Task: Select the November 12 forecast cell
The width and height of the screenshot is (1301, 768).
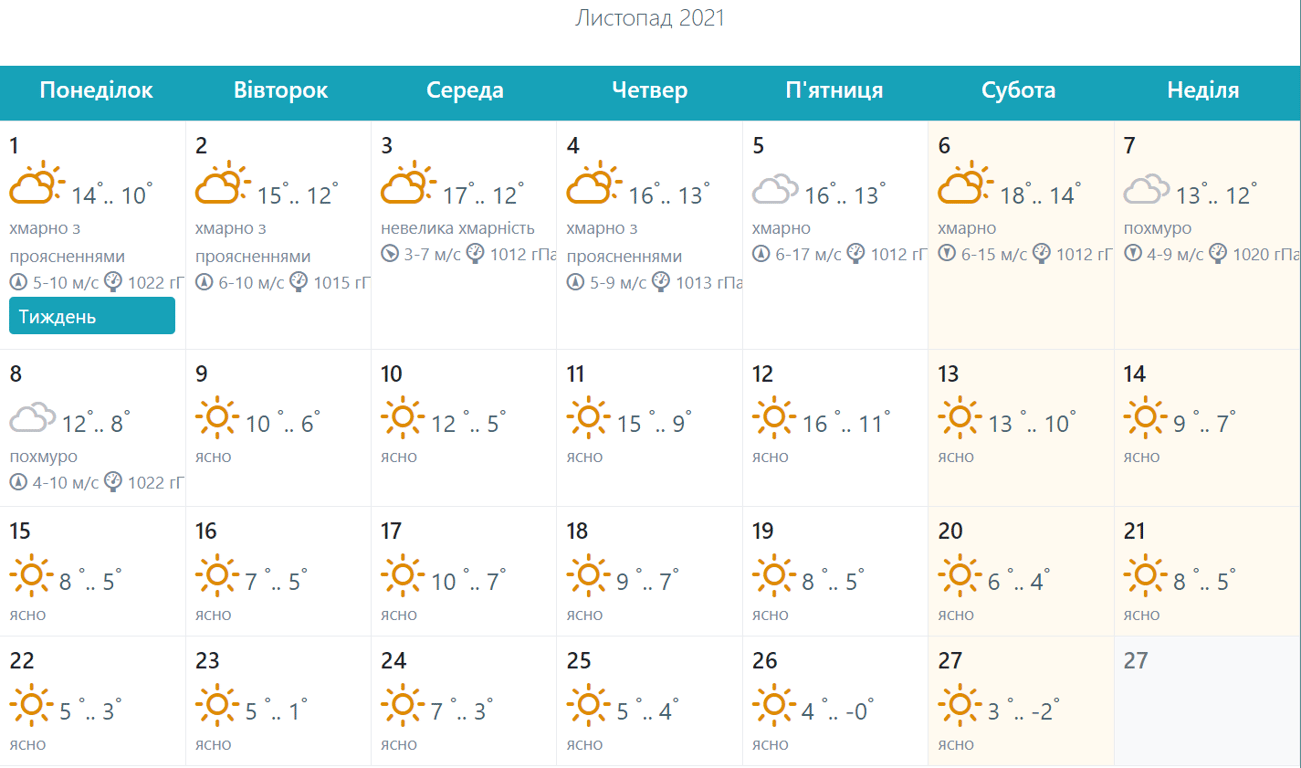Action: coord(834,427)
